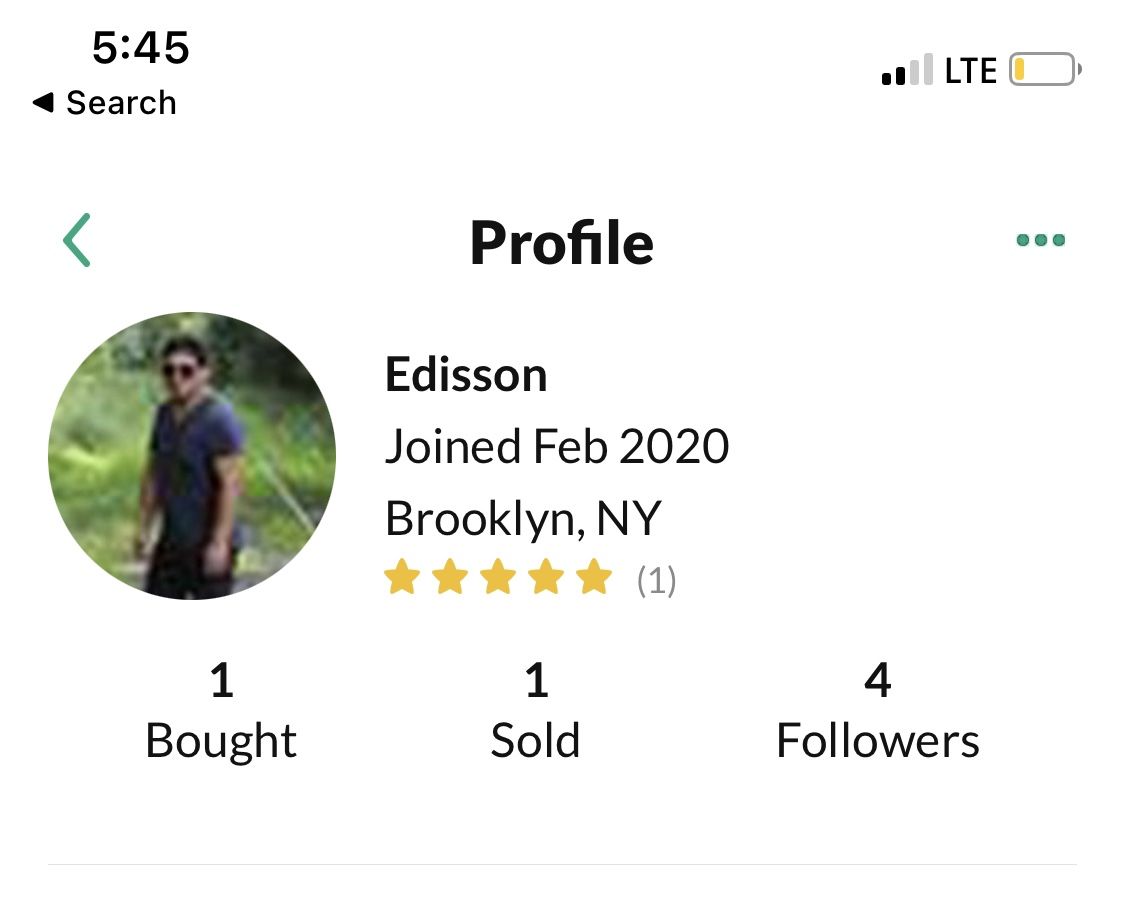Tap the green back chevron
This screenshot has width=1125, height=901.
(77, 240)
